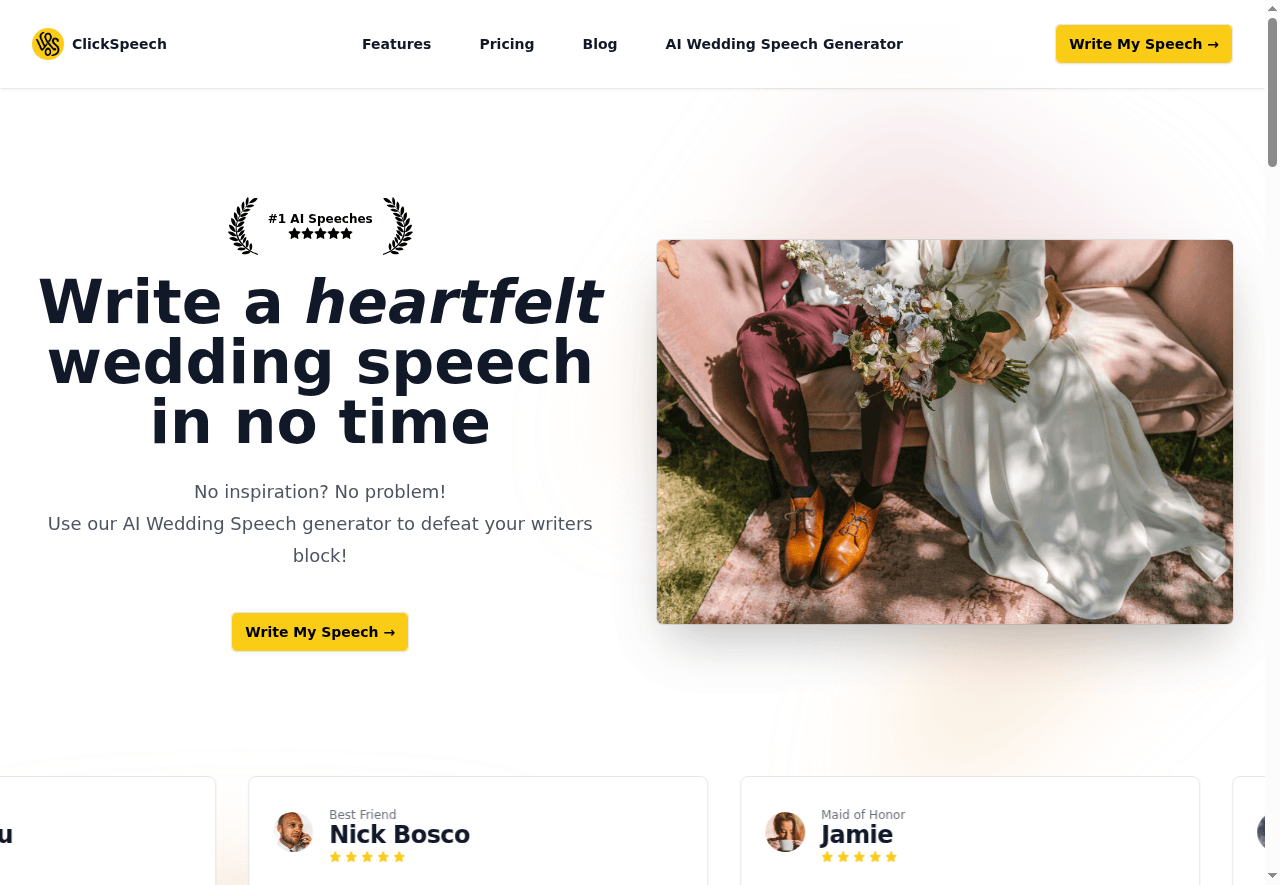Click the five stars under #1 AI Speeches
The height and width of the screenshot is (885, 1280).
pyautogui.click(x=320, y=234)
